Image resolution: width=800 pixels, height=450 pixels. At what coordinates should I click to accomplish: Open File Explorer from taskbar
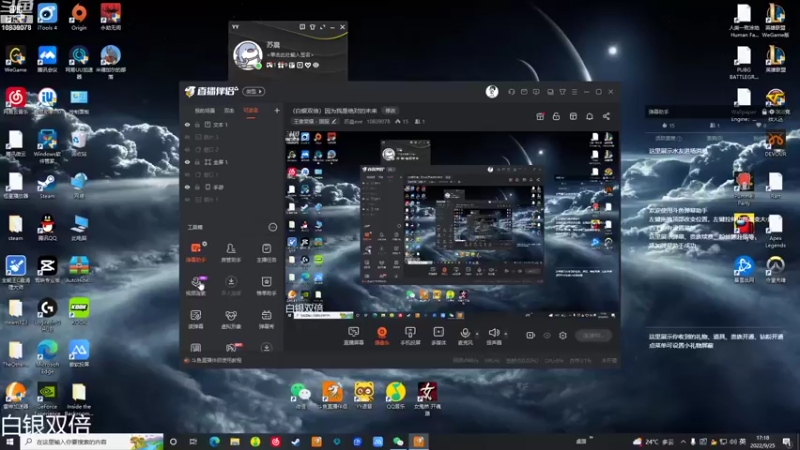pos(235,441)
